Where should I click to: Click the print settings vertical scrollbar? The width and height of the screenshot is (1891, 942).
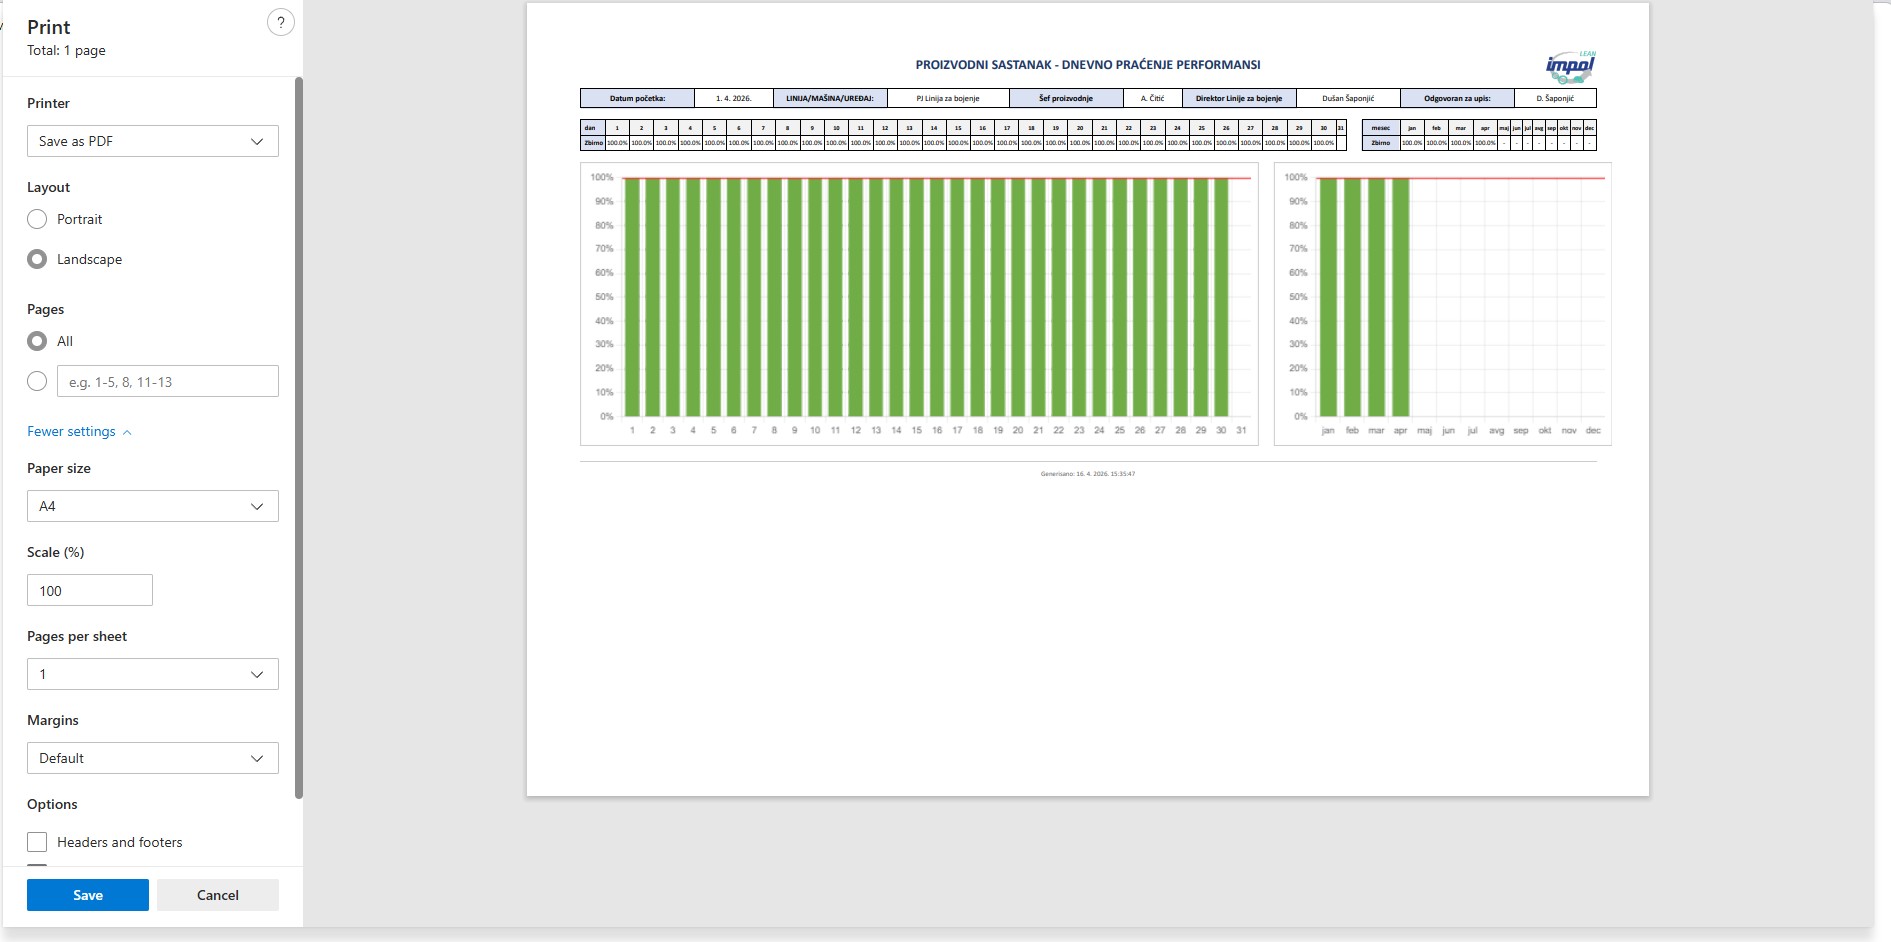299,438
